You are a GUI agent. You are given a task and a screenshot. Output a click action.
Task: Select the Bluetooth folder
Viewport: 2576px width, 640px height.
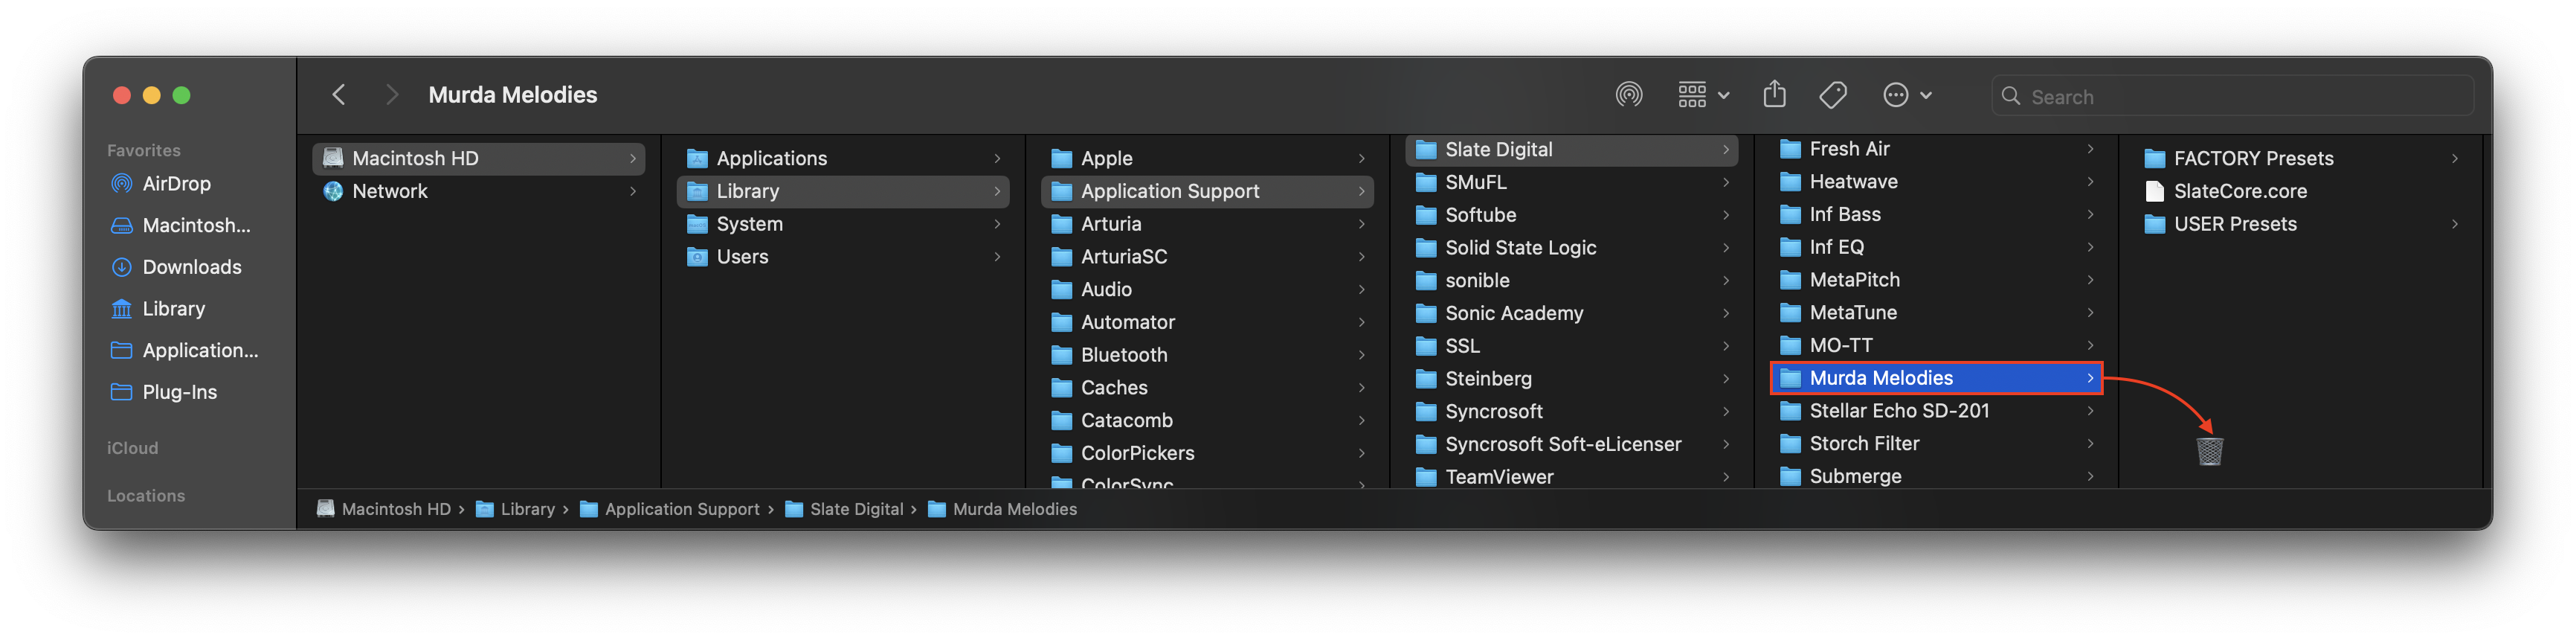point(1207,356)
